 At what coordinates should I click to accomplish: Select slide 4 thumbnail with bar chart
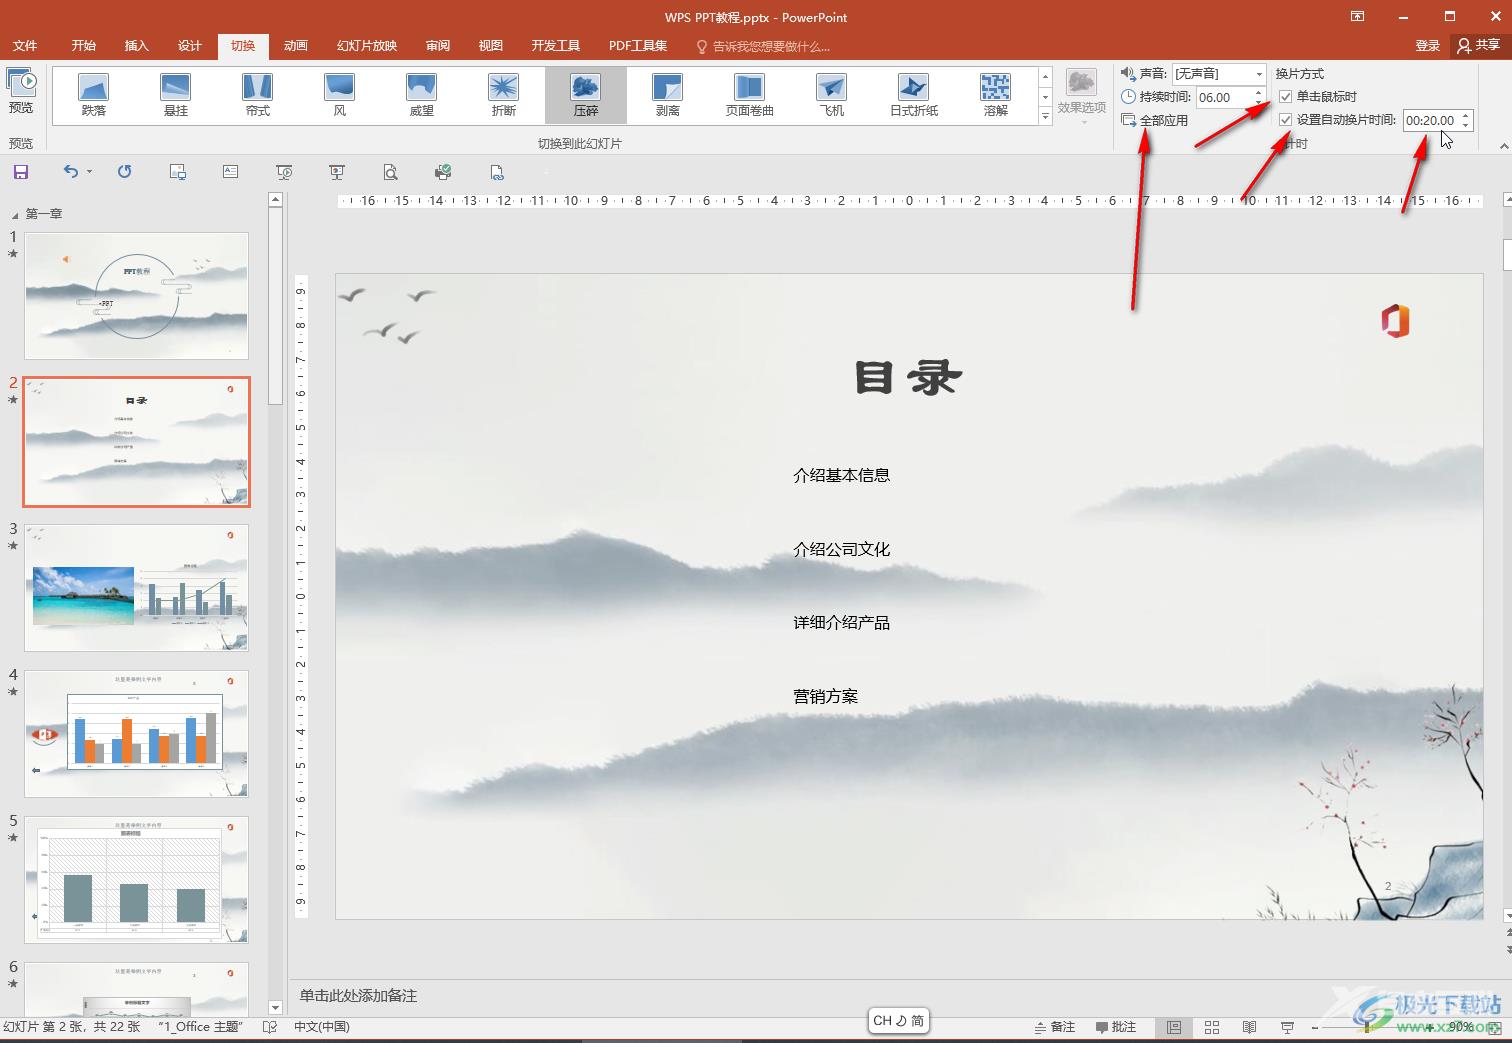(x=136, y=734)
